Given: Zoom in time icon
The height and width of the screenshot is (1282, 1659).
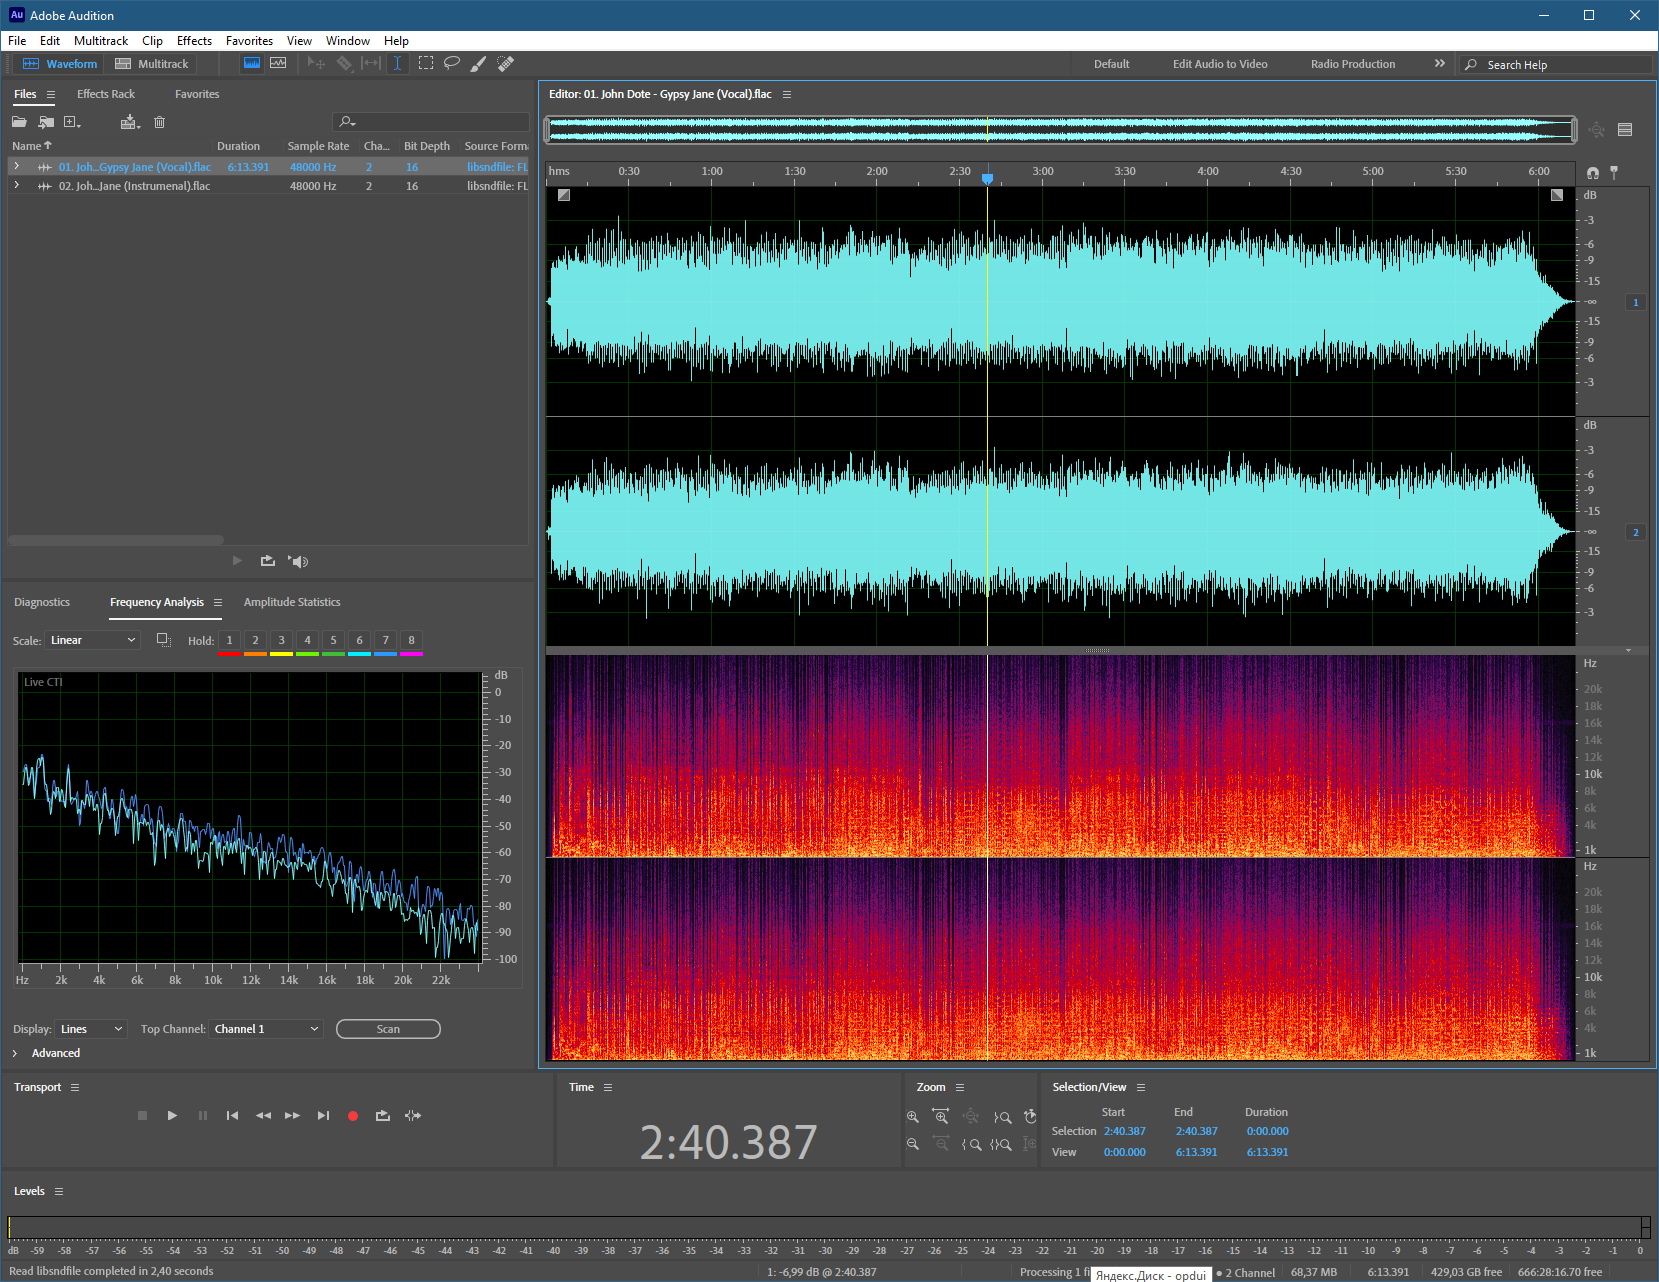Looking at the screenshot, I should [x=940, y=1117].
